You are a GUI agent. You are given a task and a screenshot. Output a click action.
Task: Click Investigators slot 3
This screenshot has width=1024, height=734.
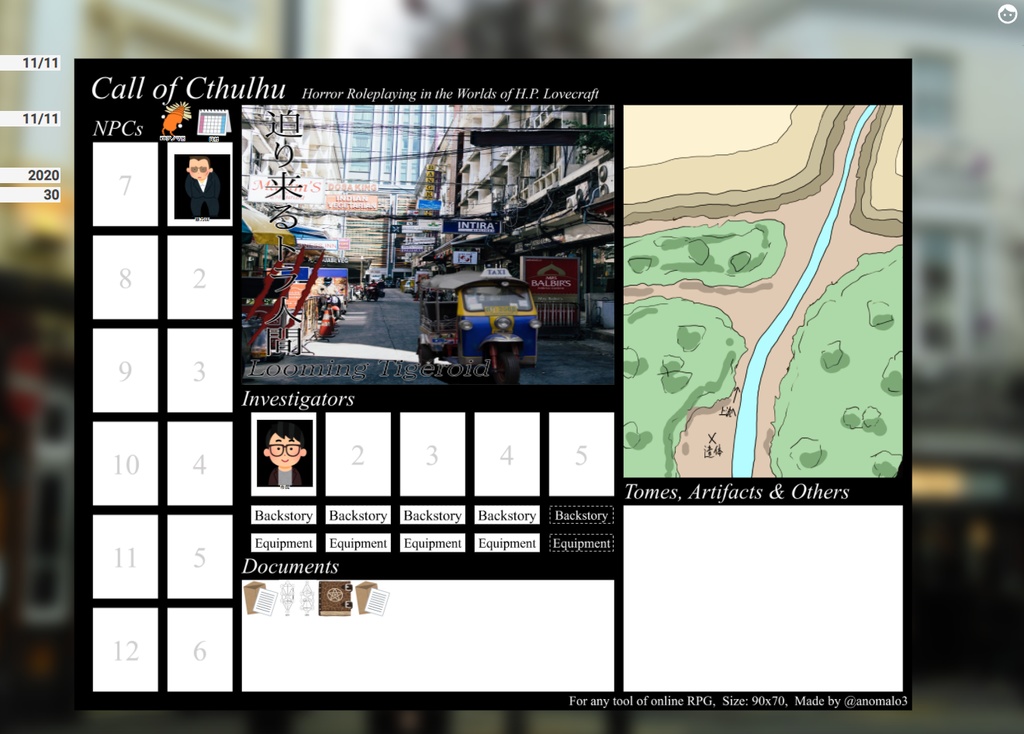[432, 454]
